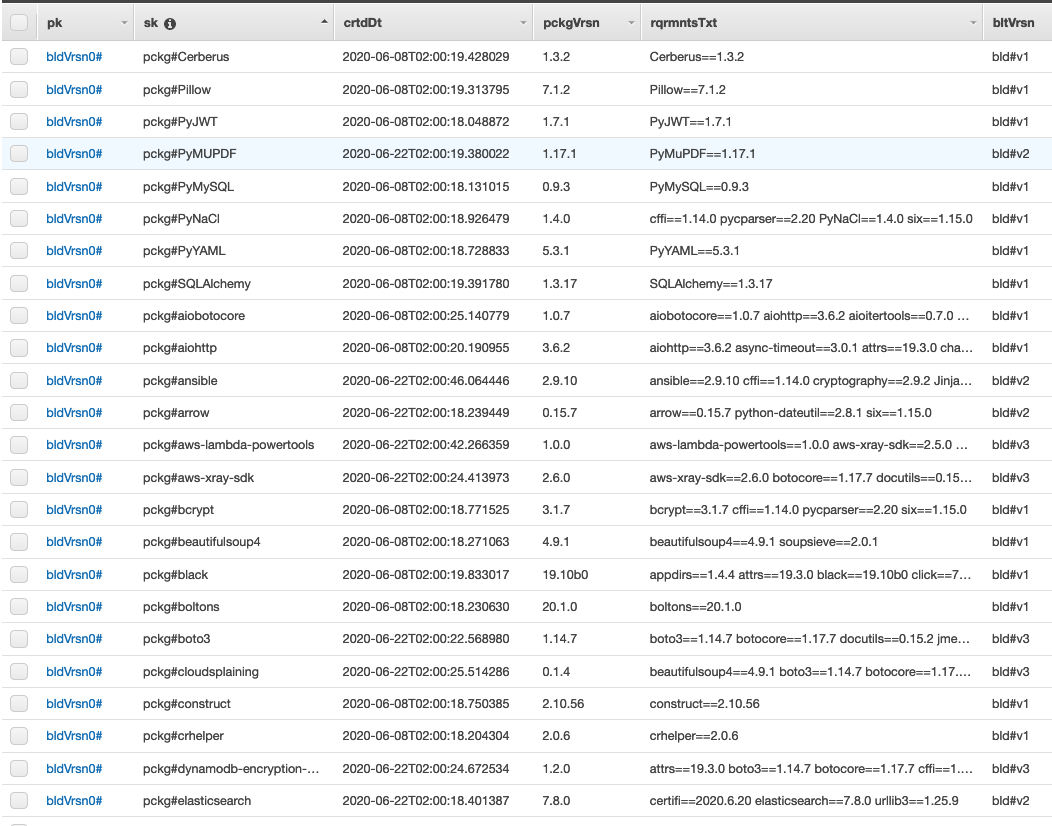Click timestamp 2020-06-22T02:00:22.568980

click(x=425, y=639)
